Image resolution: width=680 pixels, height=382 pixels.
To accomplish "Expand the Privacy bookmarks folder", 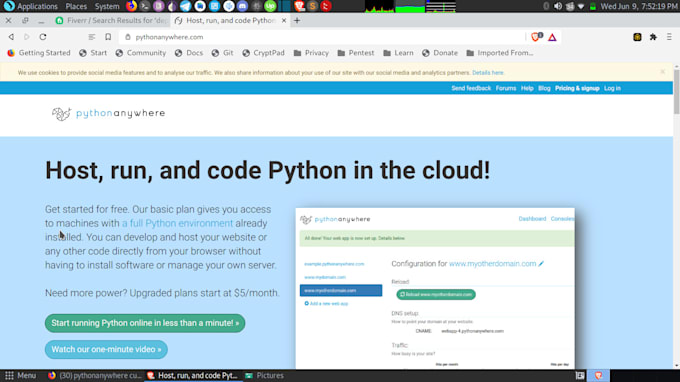I will 311,53.
